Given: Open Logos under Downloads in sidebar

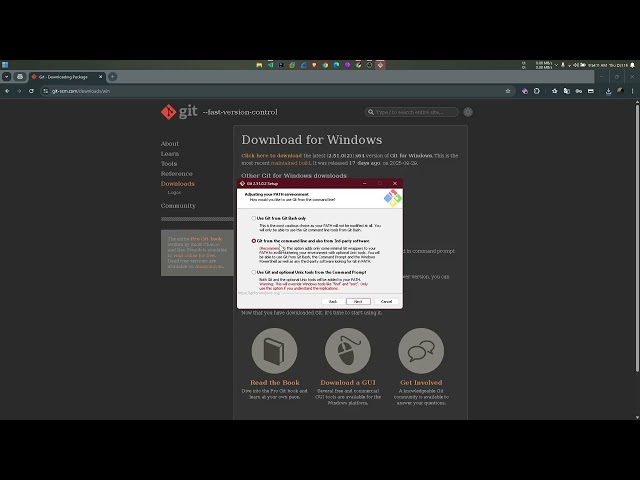Looking at the screenshot, I should [x=174, y=192].
